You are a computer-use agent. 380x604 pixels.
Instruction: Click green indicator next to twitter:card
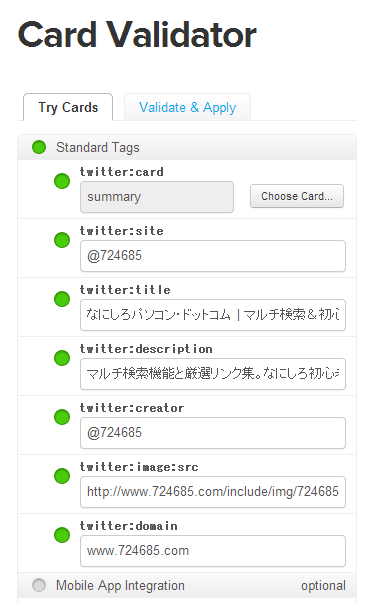(x=62, y=181)
